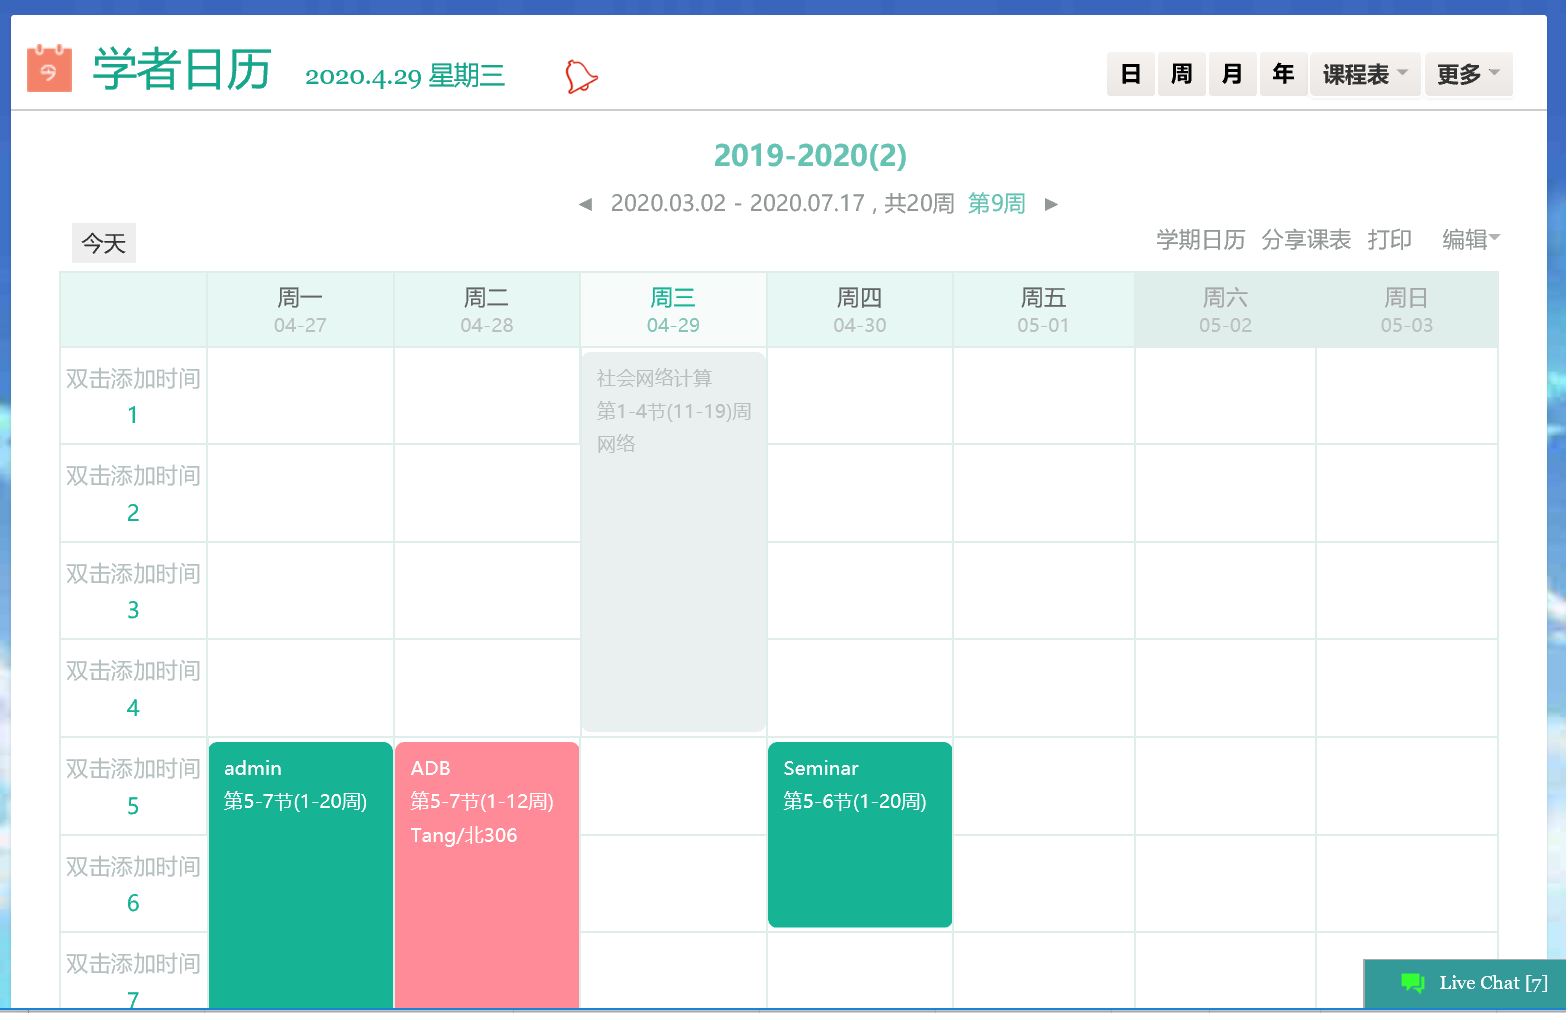Switch to month view (月)
The height and width of the screenshot is (1013, 1566).
pos(1232,74)
